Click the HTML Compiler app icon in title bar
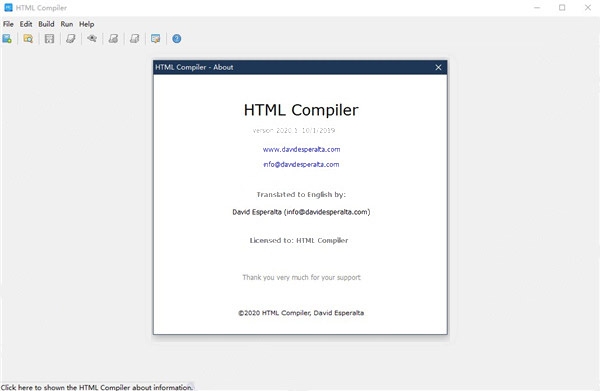Image resolution: width=600 pixels, height=391 pixels. 8,7
